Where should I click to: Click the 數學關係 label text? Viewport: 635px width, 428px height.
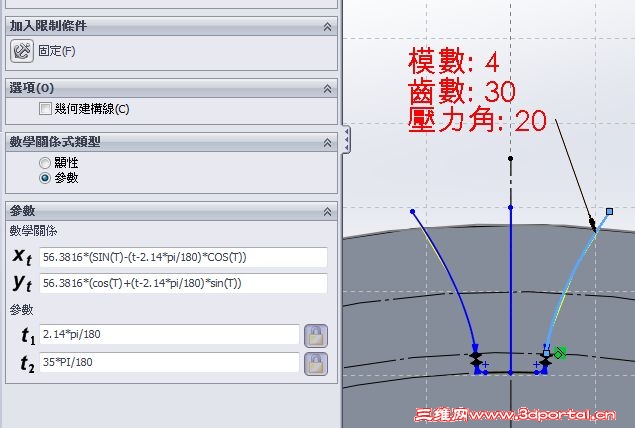click(33, 231)
